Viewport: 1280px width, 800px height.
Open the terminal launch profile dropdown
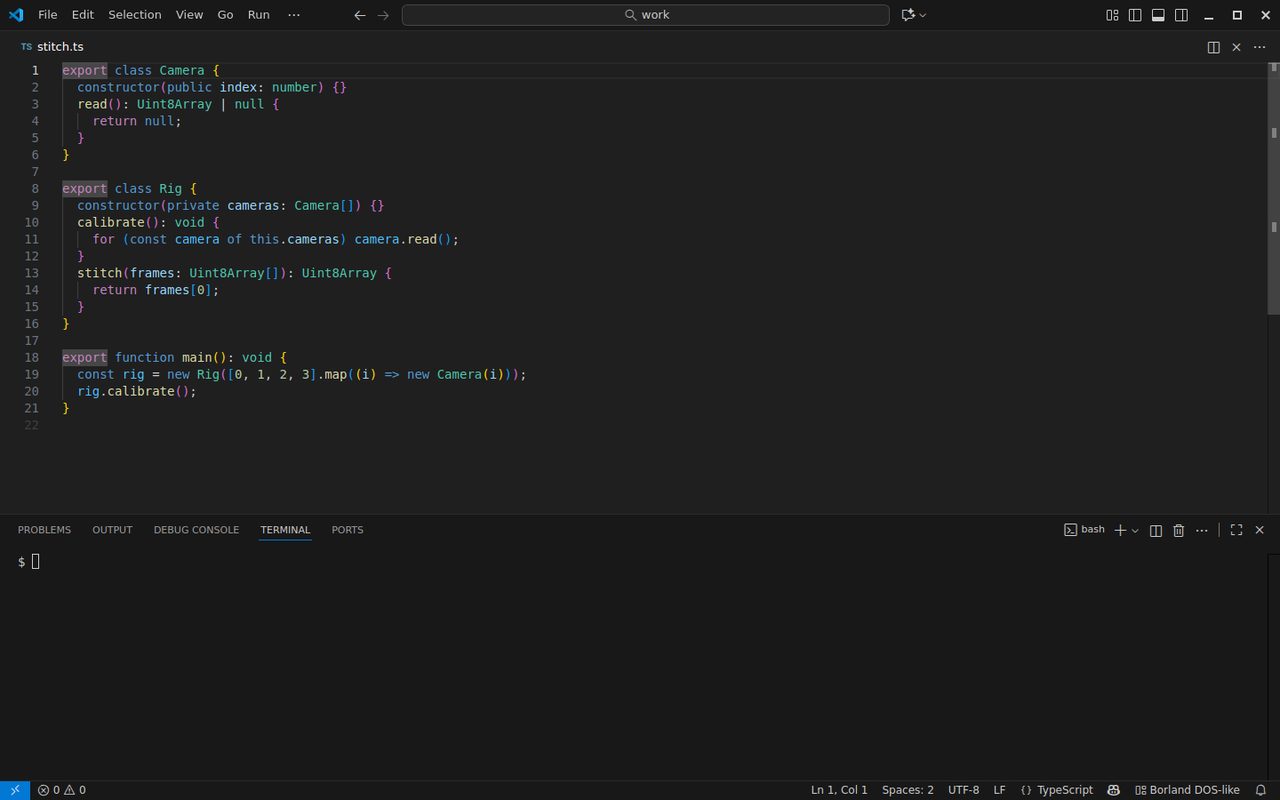(1135, 530)
